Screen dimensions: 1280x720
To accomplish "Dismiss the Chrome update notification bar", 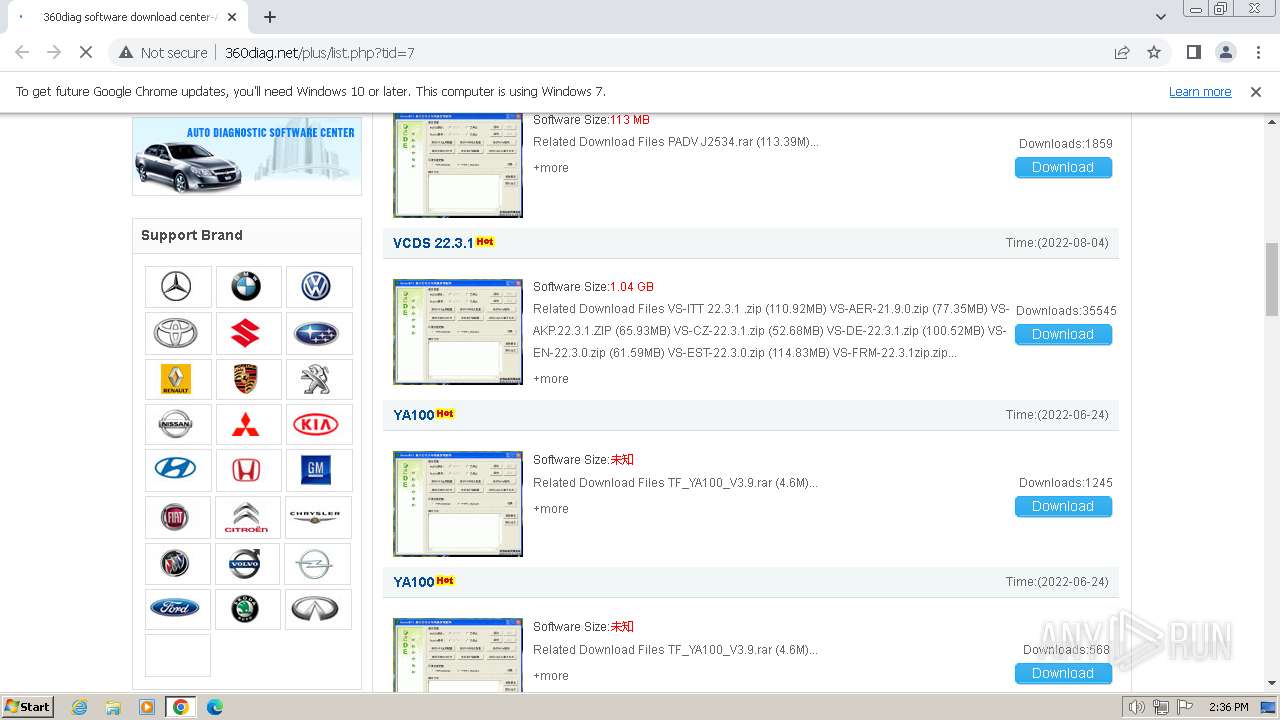I will pyautogui.click(x=1256, y=91).
